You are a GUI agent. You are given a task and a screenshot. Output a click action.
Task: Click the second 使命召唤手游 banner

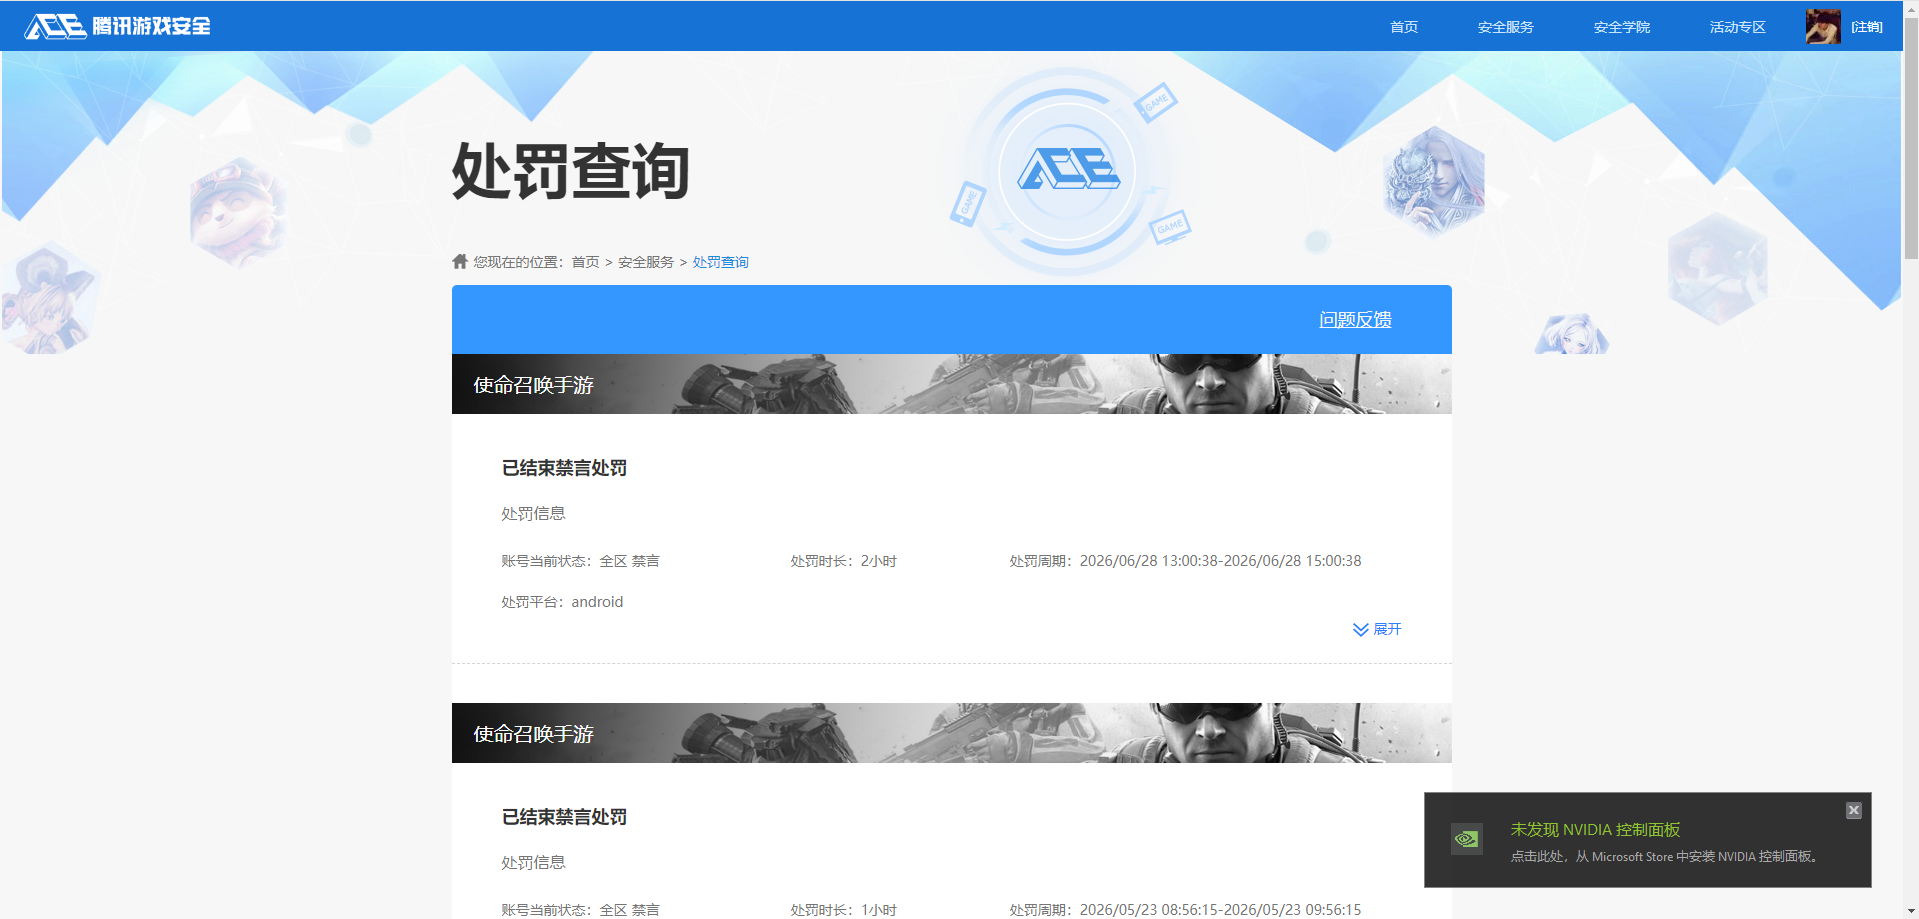click(x=951, y=733)
